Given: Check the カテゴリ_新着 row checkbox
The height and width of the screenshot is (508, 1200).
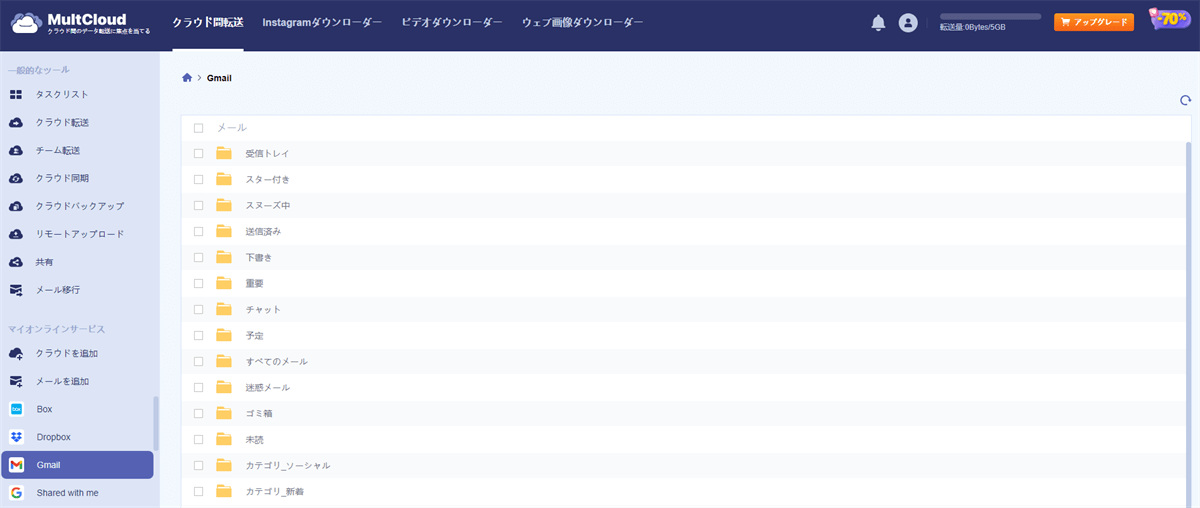Looking at the screenshot, I should (198, 491).
